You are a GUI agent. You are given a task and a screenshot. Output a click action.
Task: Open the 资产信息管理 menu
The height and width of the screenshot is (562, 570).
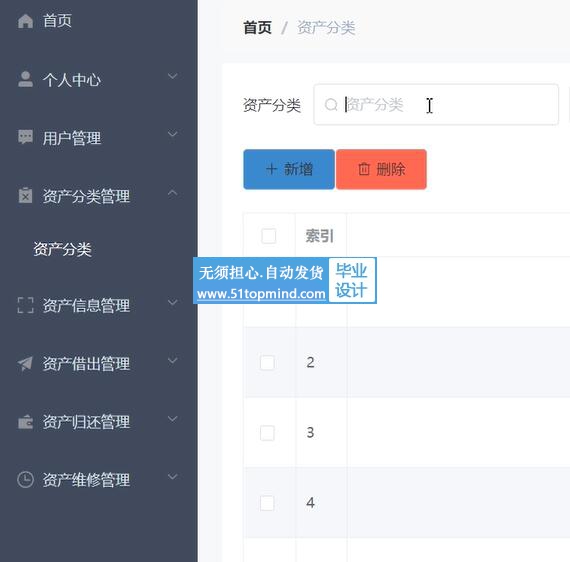pos(86,305)
